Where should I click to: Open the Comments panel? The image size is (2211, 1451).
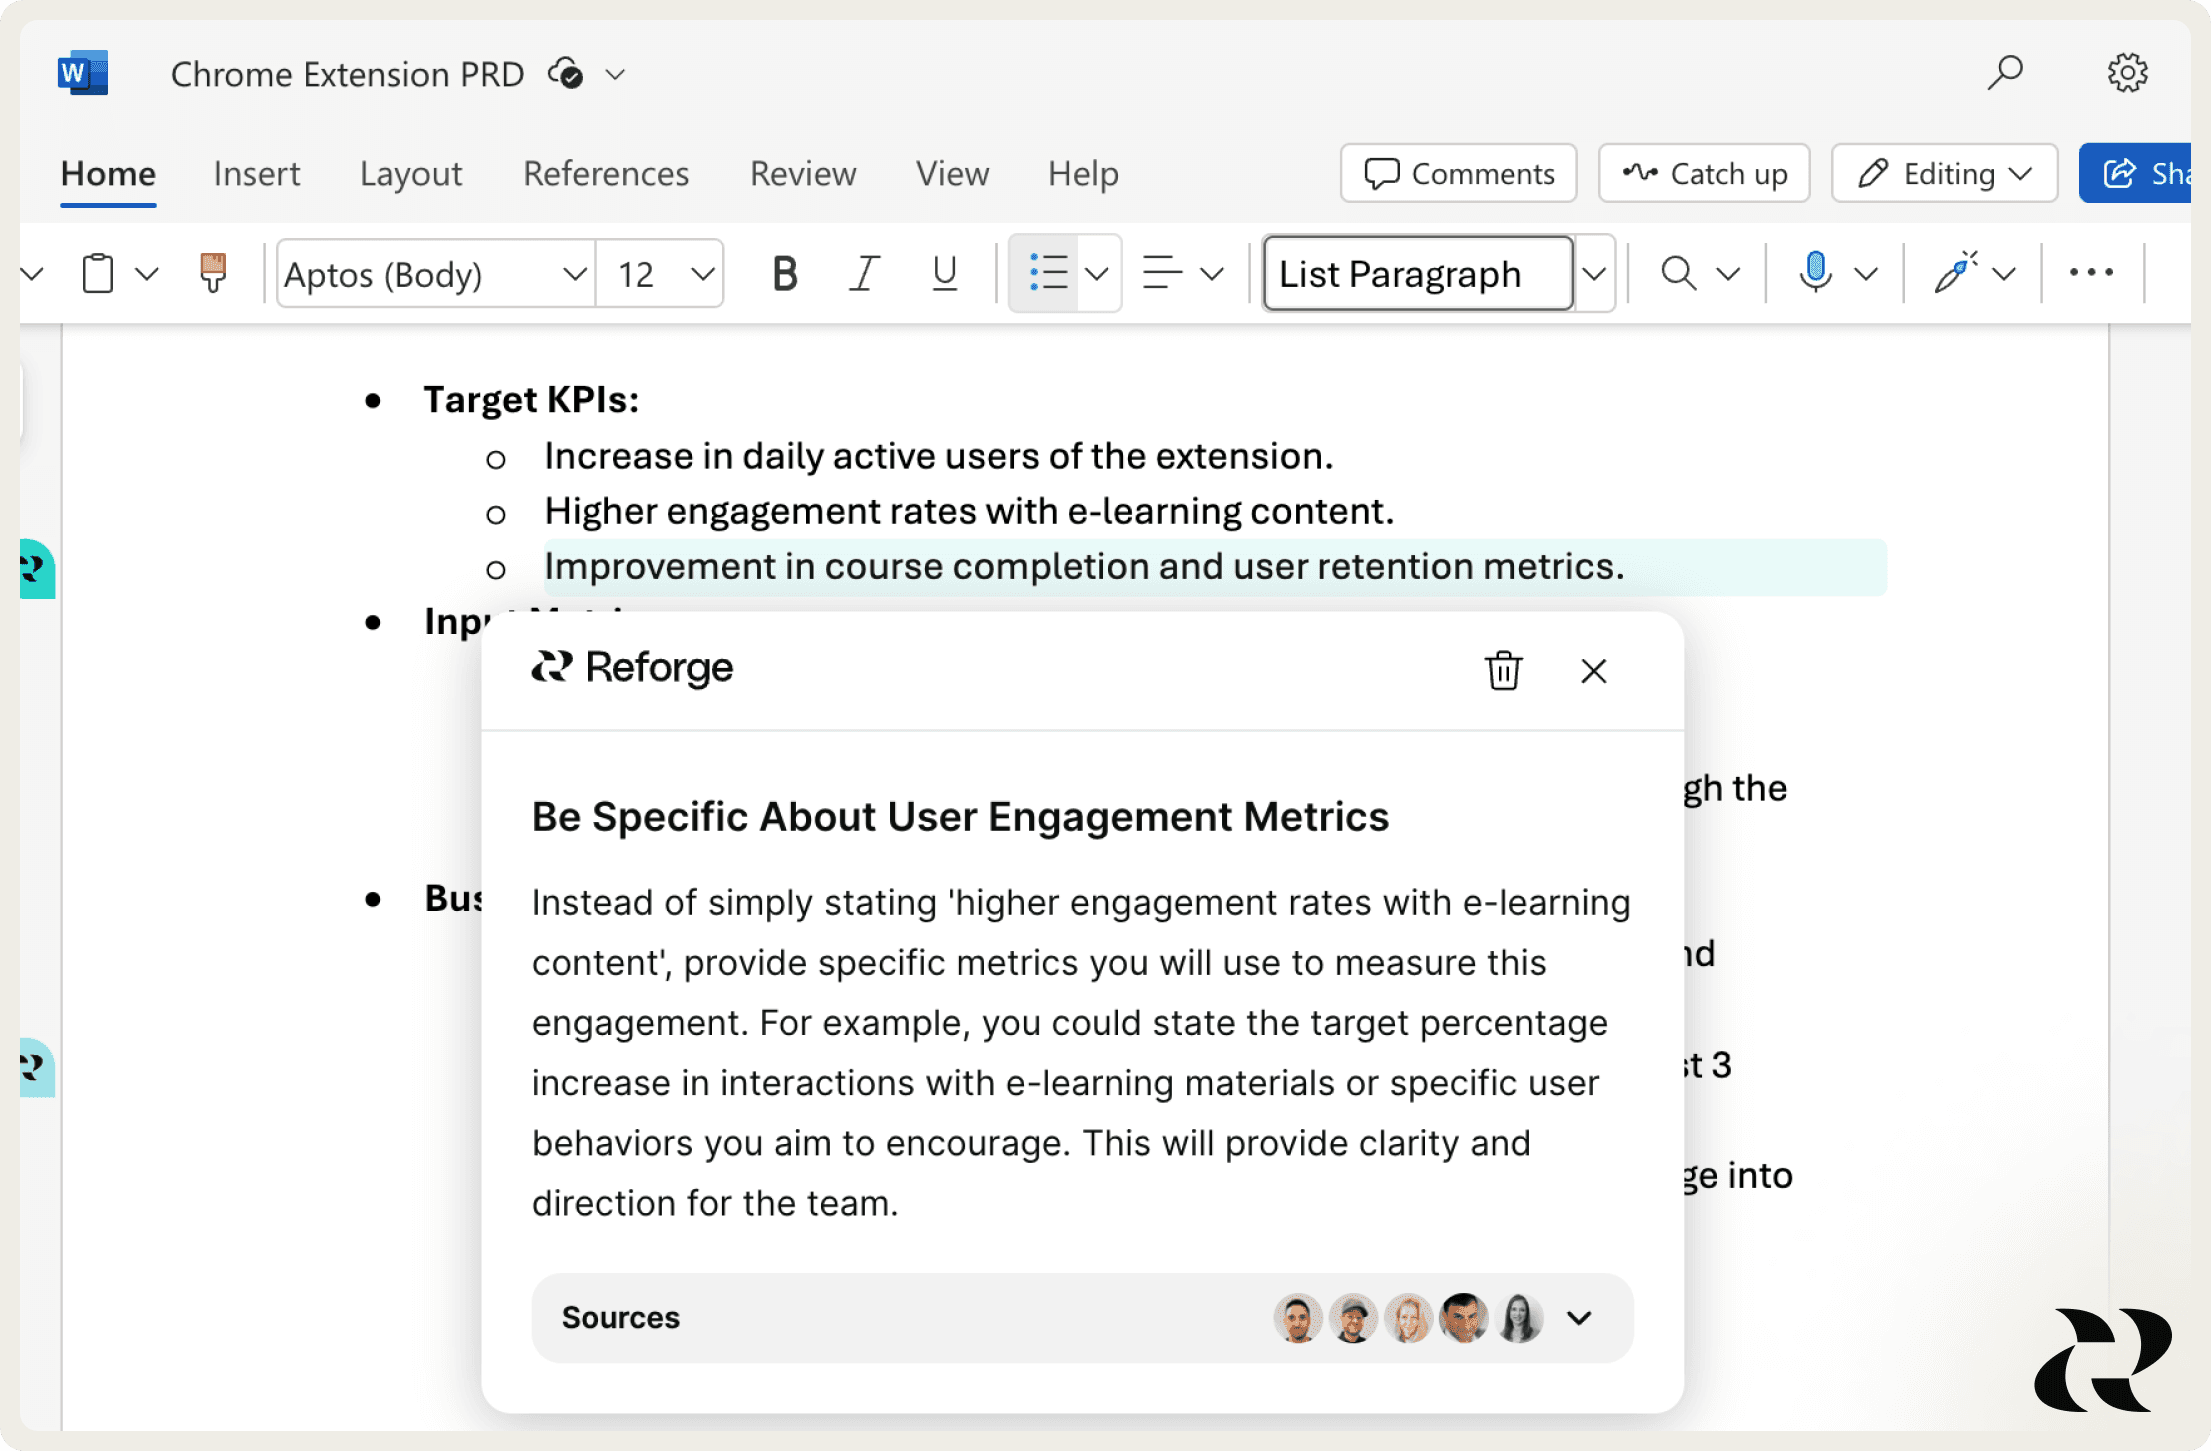[x=1457, y=173]
